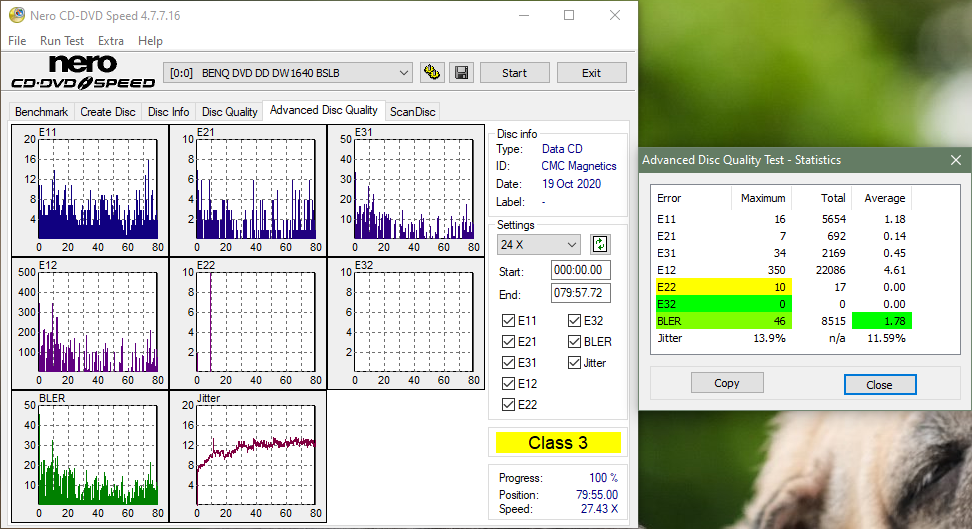This screenshot has width=972, height=529.
Task: Click the yellow Class 3 result indicator
Action: [x=558, y=443]
